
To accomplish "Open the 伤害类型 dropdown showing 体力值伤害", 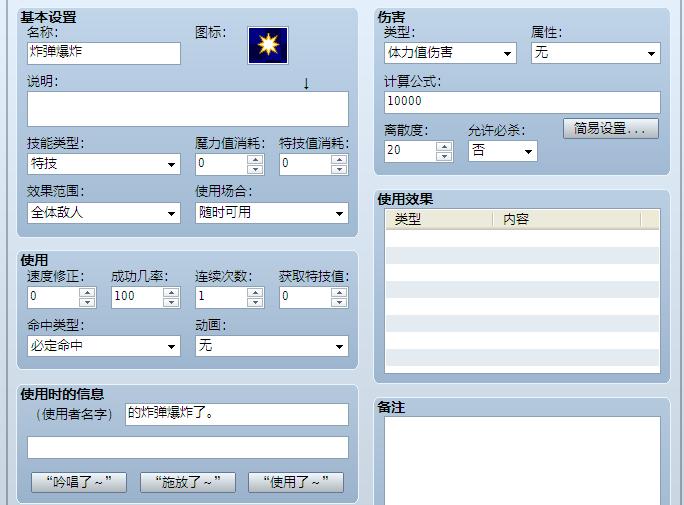I will 450,53.
